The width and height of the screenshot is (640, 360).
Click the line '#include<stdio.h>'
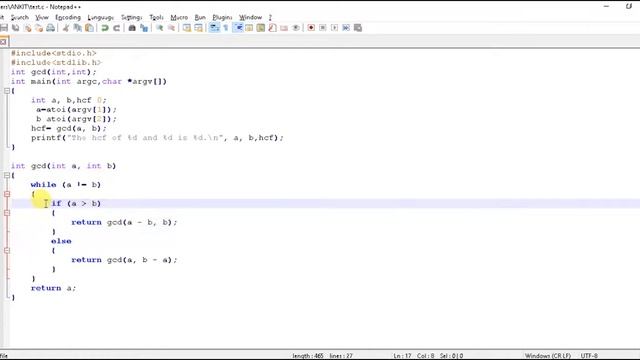tap(53, 53)
